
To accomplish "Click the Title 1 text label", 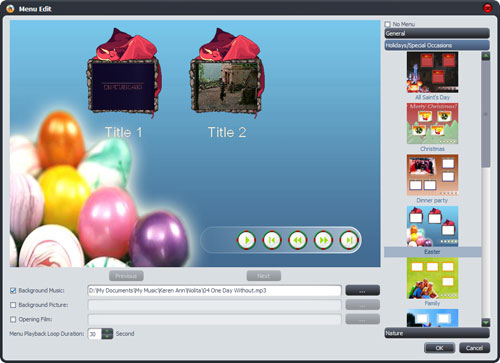I will [x=124, y=132].
